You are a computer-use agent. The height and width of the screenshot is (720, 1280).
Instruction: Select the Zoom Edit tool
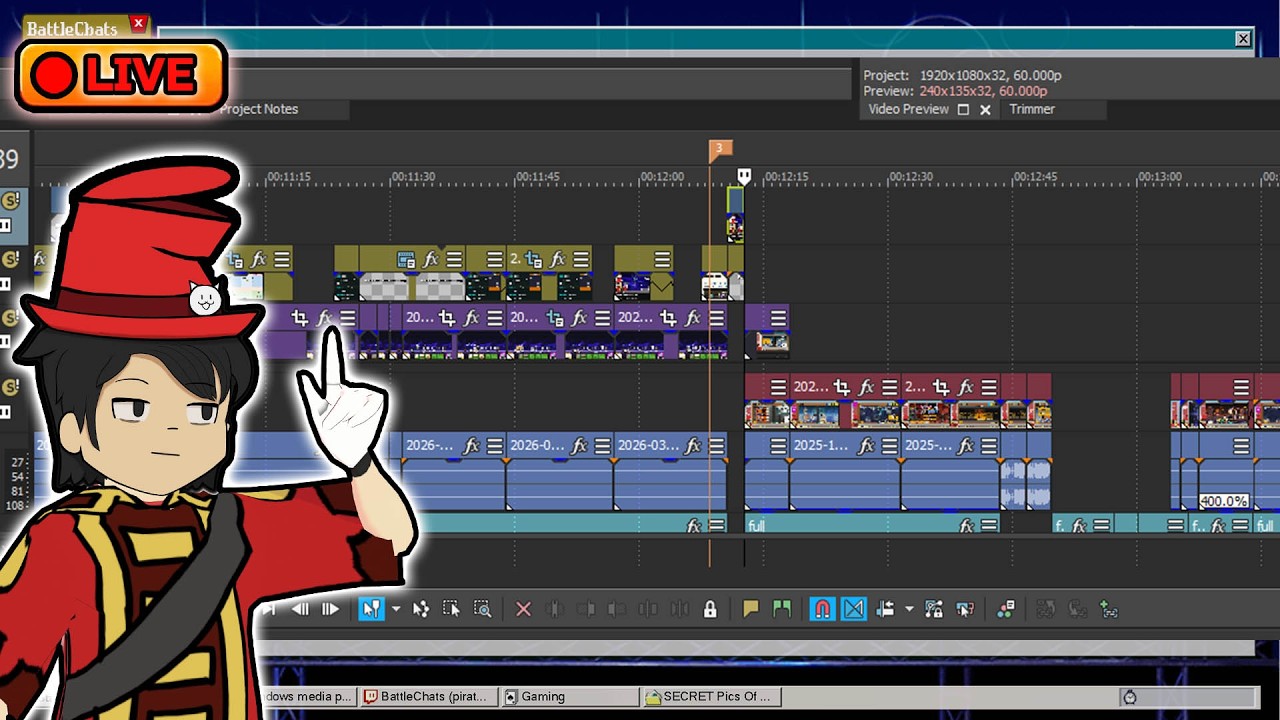482,609
